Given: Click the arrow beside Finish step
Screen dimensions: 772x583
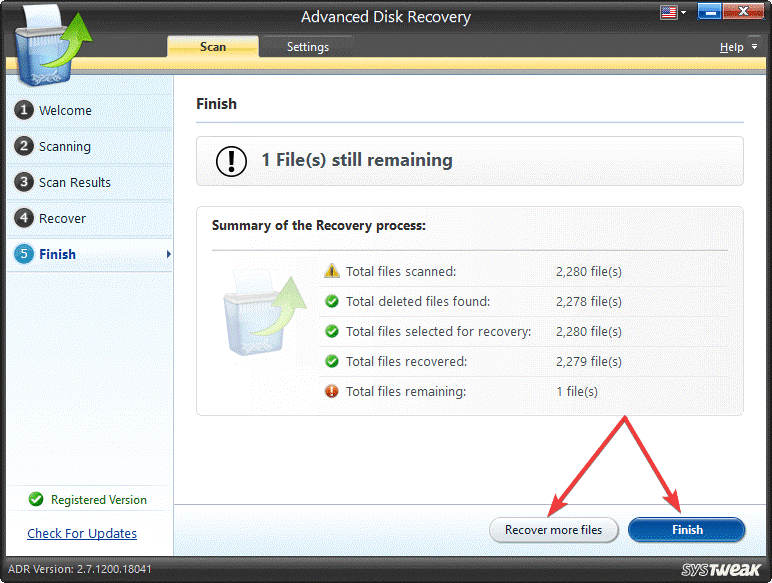Looking at the screenshot, I should (x=168, y=254).
